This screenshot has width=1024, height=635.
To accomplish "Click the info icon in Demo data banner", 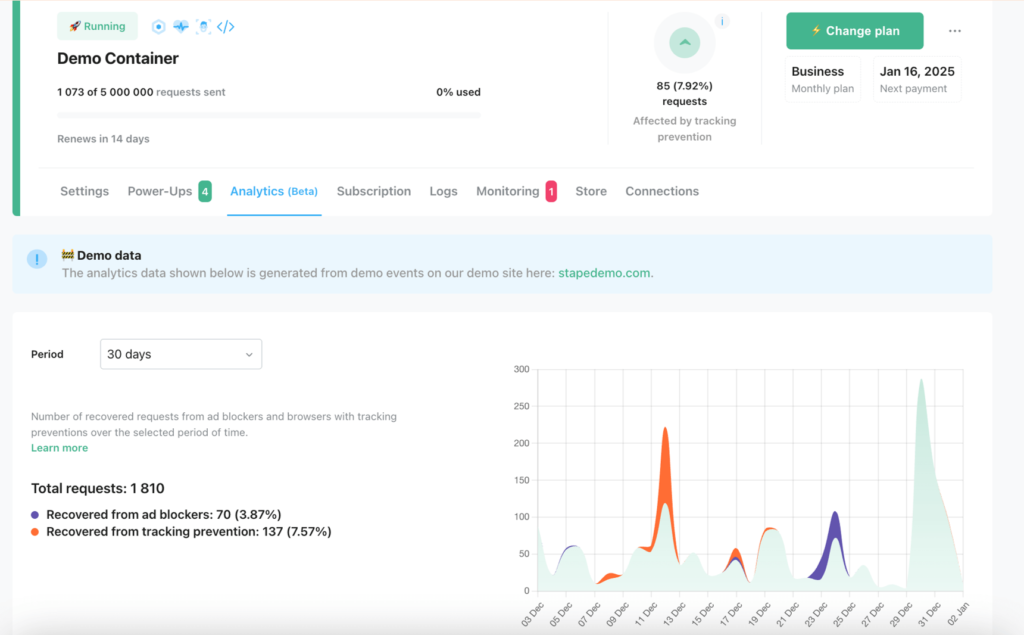I will 37,260.
